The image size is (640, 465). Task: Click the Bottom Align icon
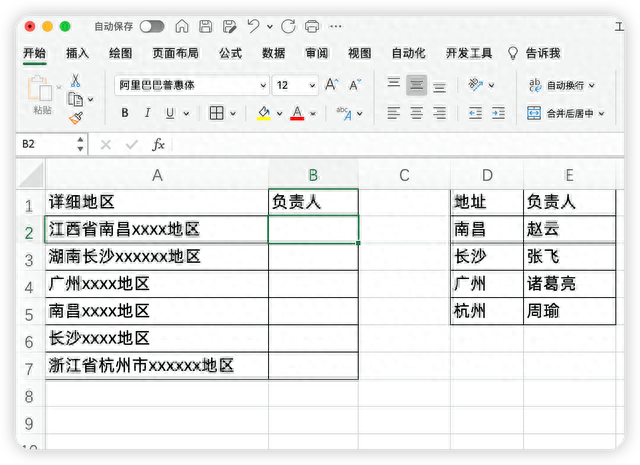(439, 87)
